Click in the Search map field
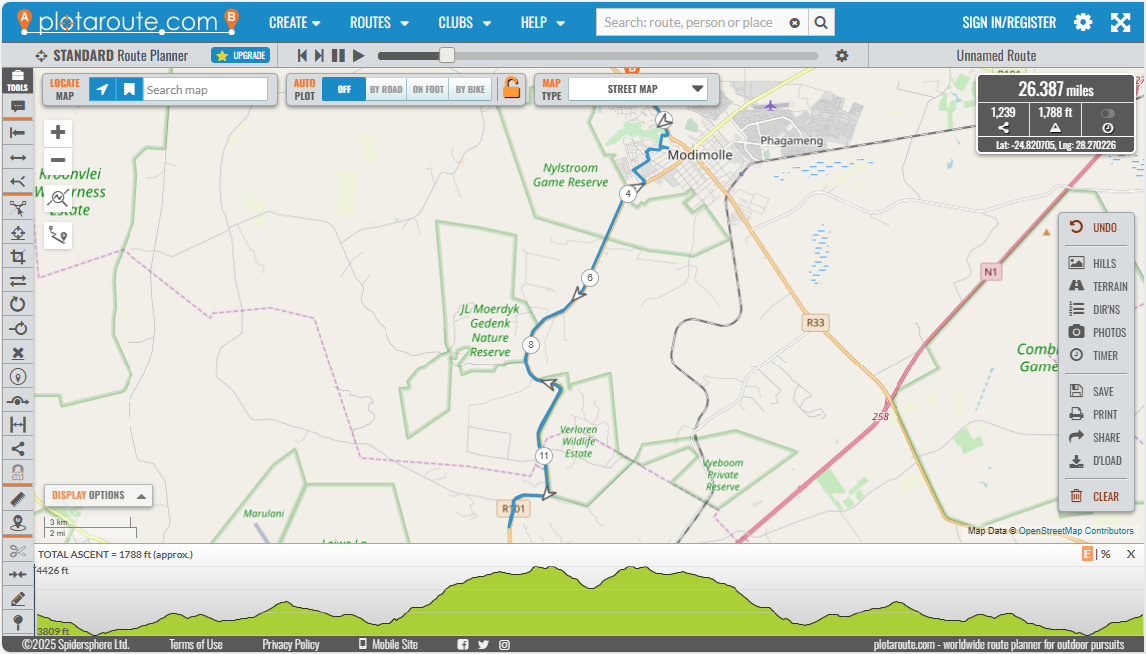 pyautogui.click(x=205, y=89)
